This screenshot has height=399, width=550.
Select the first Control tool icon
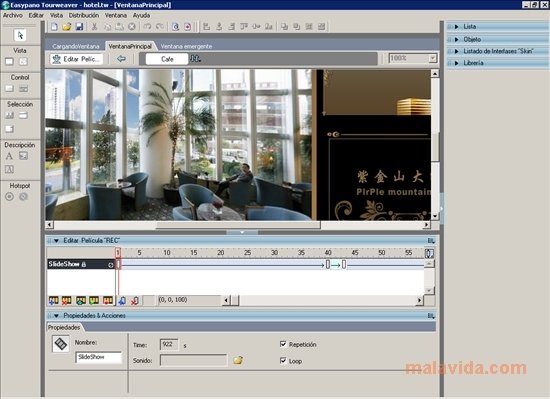pos(9,89)
